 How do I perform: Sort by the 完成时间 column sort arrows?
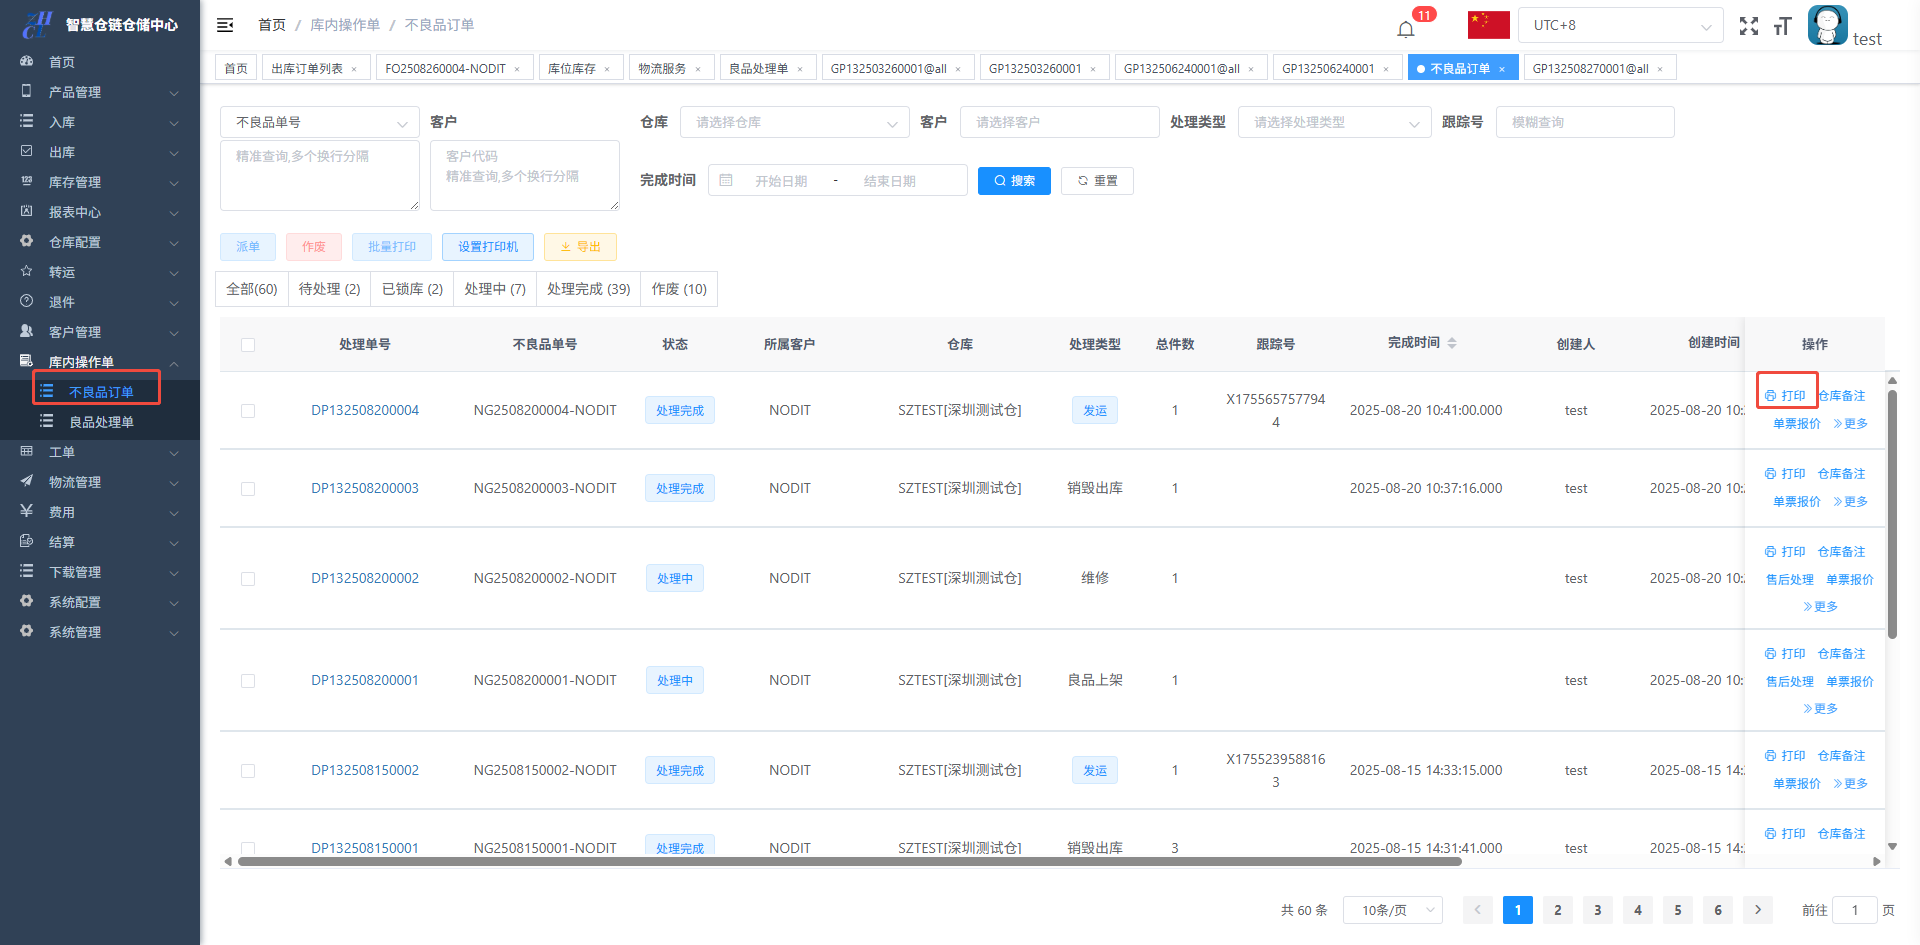(1452, 343)
